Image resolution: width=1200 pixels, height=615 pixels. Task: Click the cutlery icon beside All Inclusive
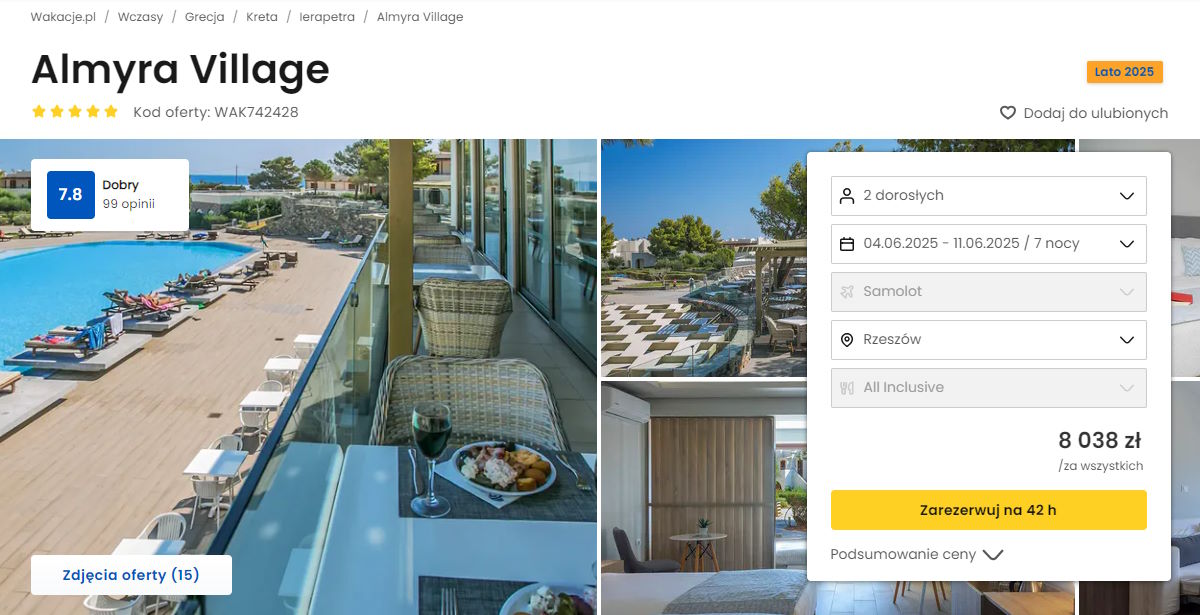(847, 387)
